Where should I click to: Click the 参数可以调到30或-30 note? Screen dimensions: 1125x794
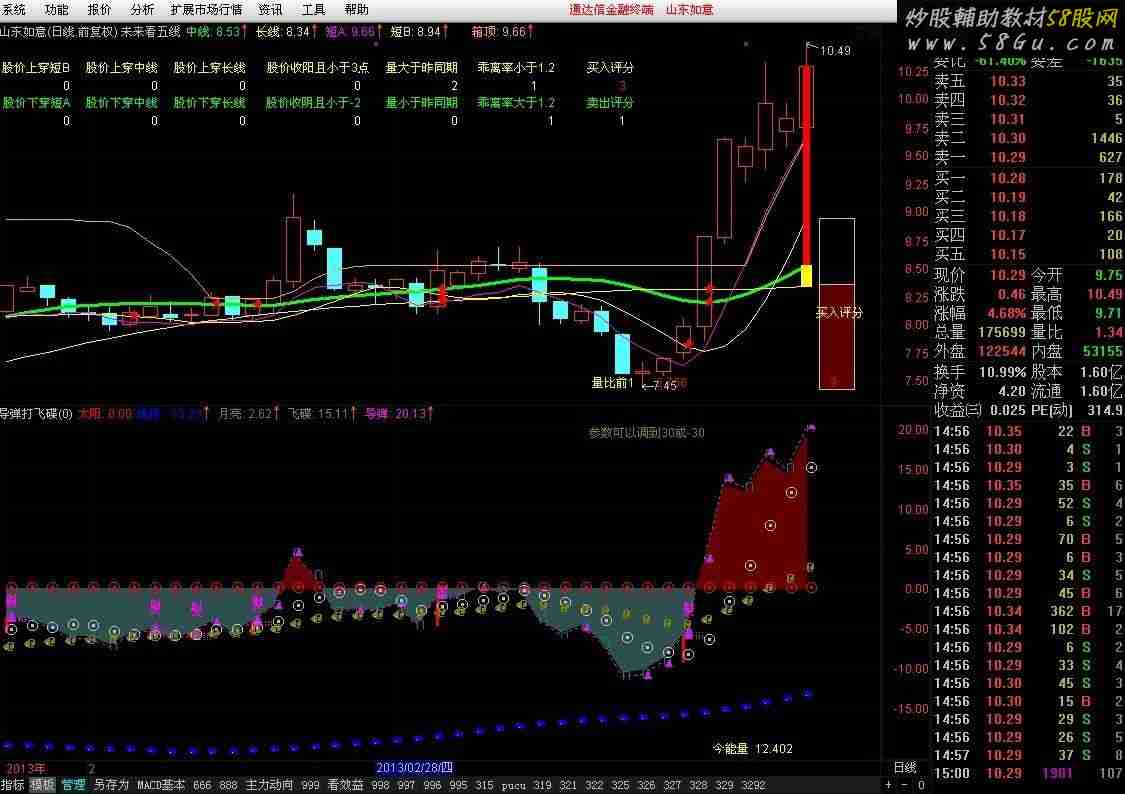tap(646, 433)
